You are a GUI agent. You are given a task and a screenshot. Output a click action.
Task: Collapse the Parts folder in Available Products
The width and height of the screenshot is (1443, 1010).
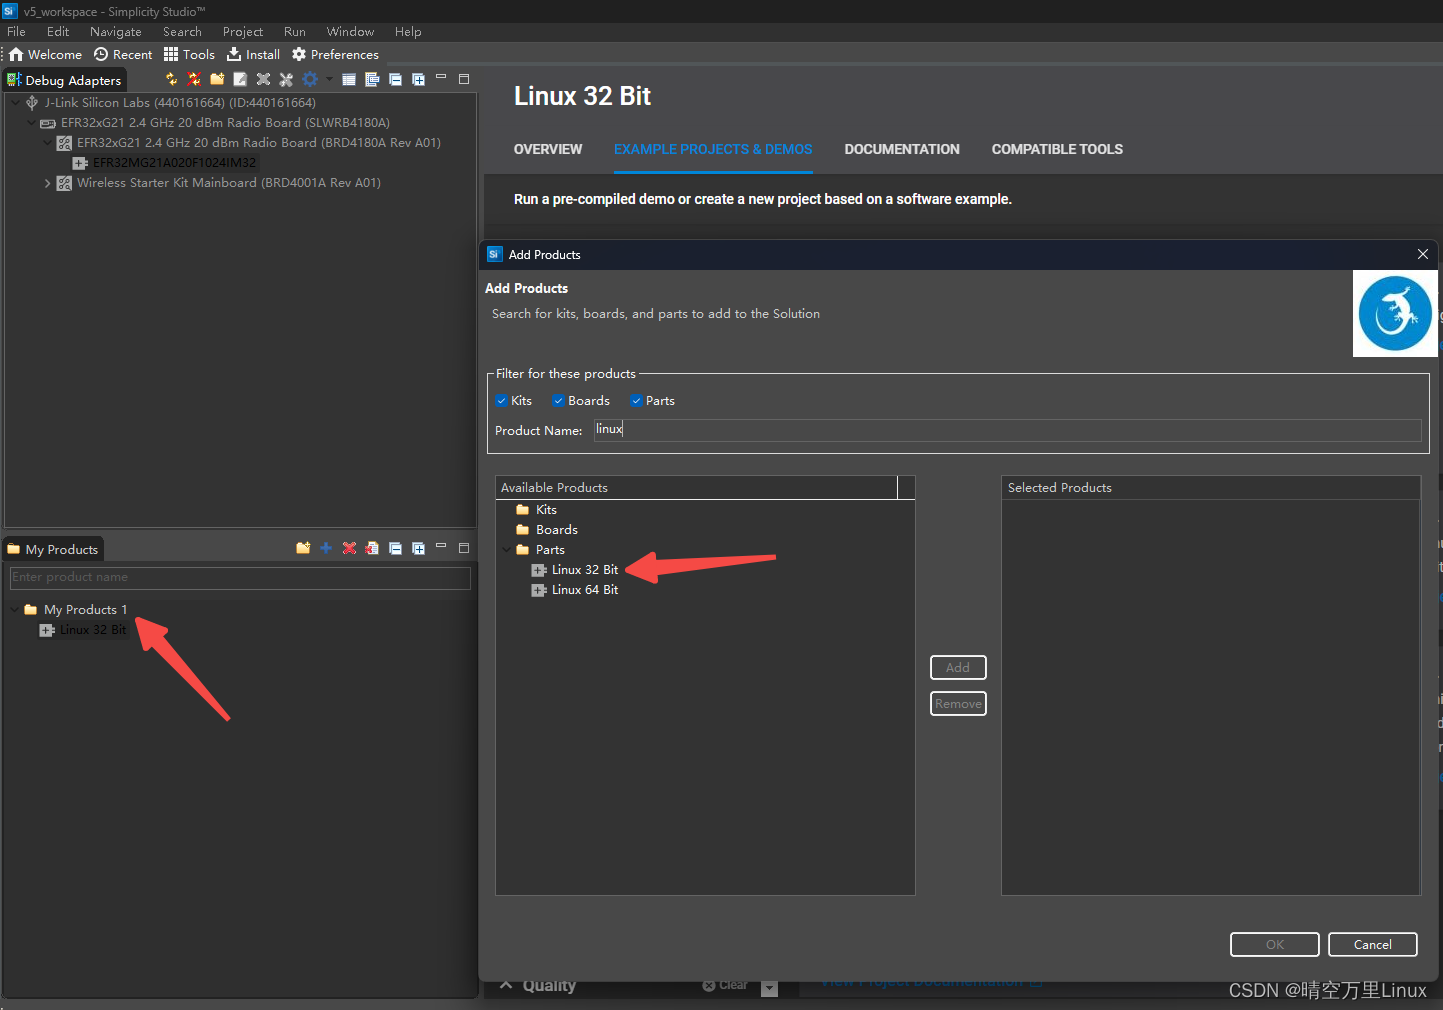pyautogui.click(x=506, y=550)
